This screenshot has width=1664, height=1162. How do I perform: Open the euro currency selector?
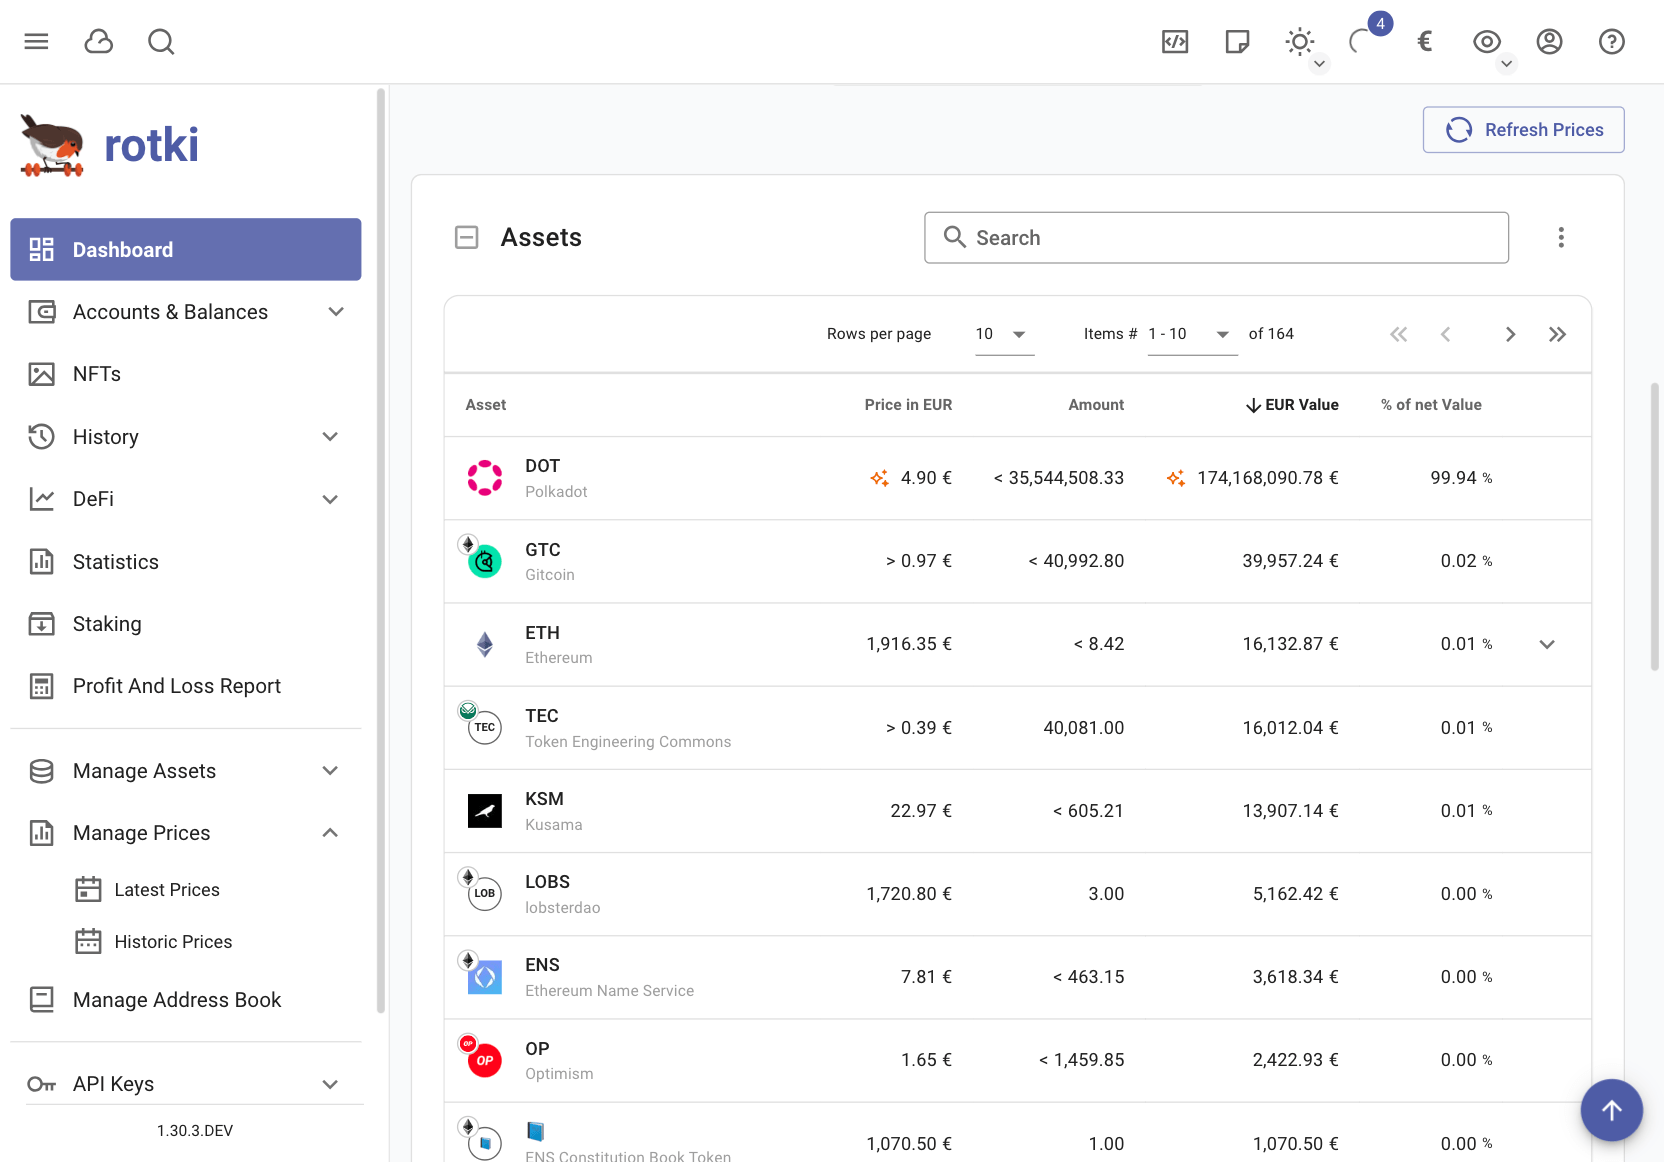pyautogui.click(x=1425, y=41)
